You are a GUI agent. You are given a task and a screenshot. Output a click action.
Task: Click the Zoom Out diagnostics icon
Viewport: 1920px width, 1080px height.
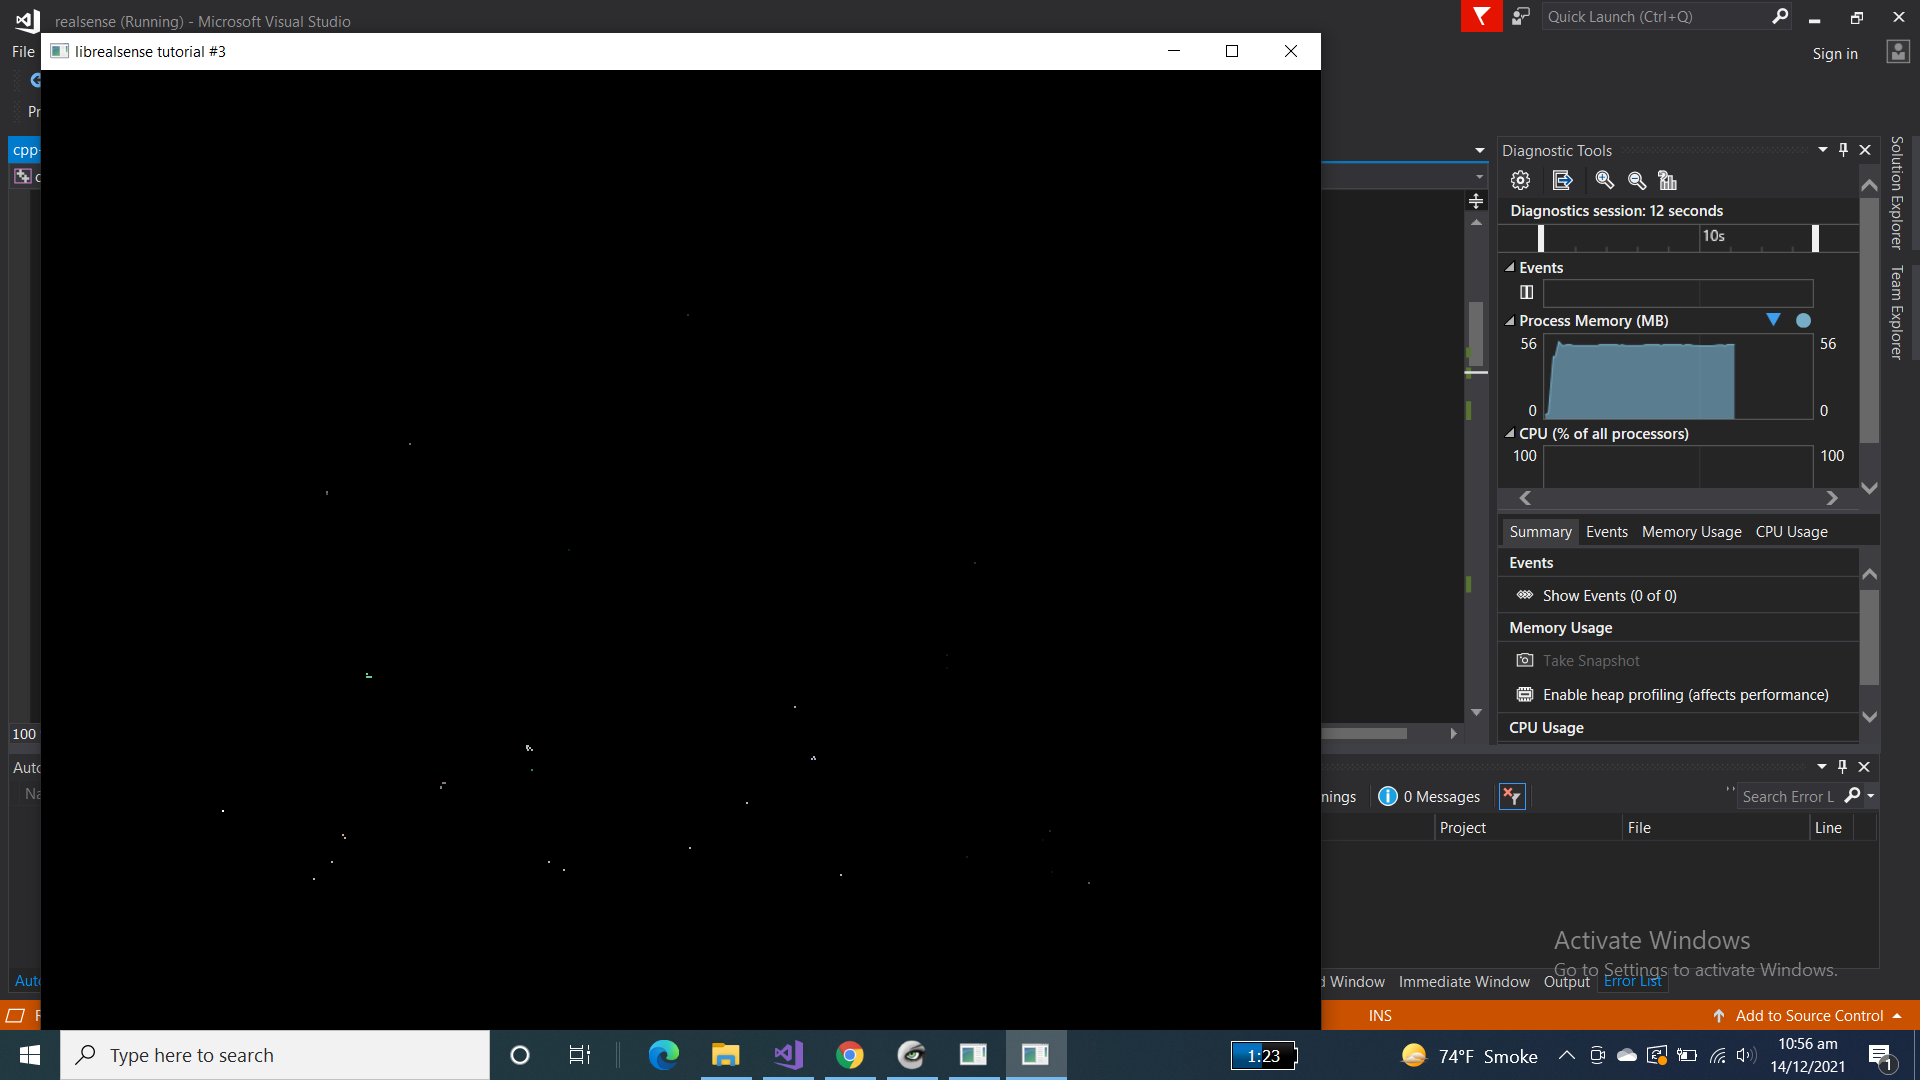(x=1636, y=181)
